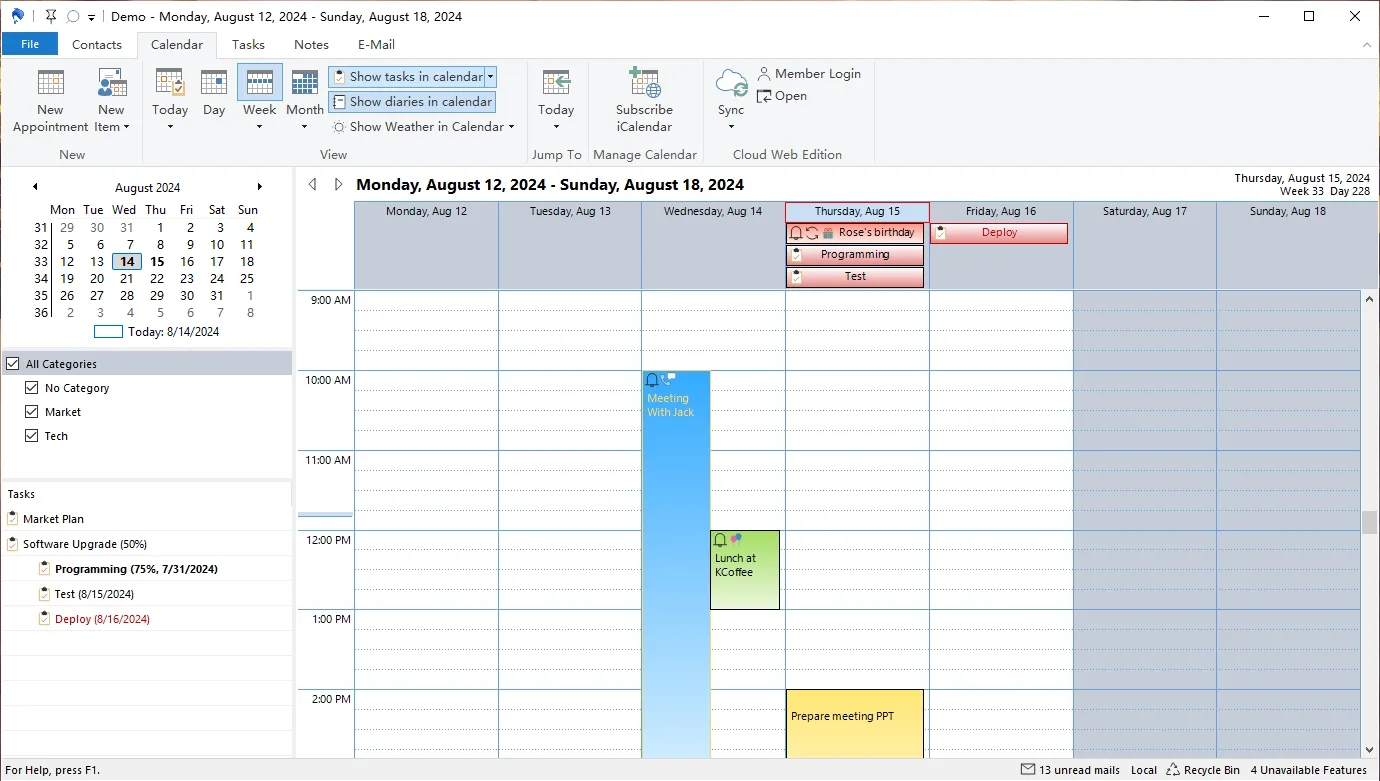
Task: Click 13 unread mails envelope
Action: (x=1027, y=770)
